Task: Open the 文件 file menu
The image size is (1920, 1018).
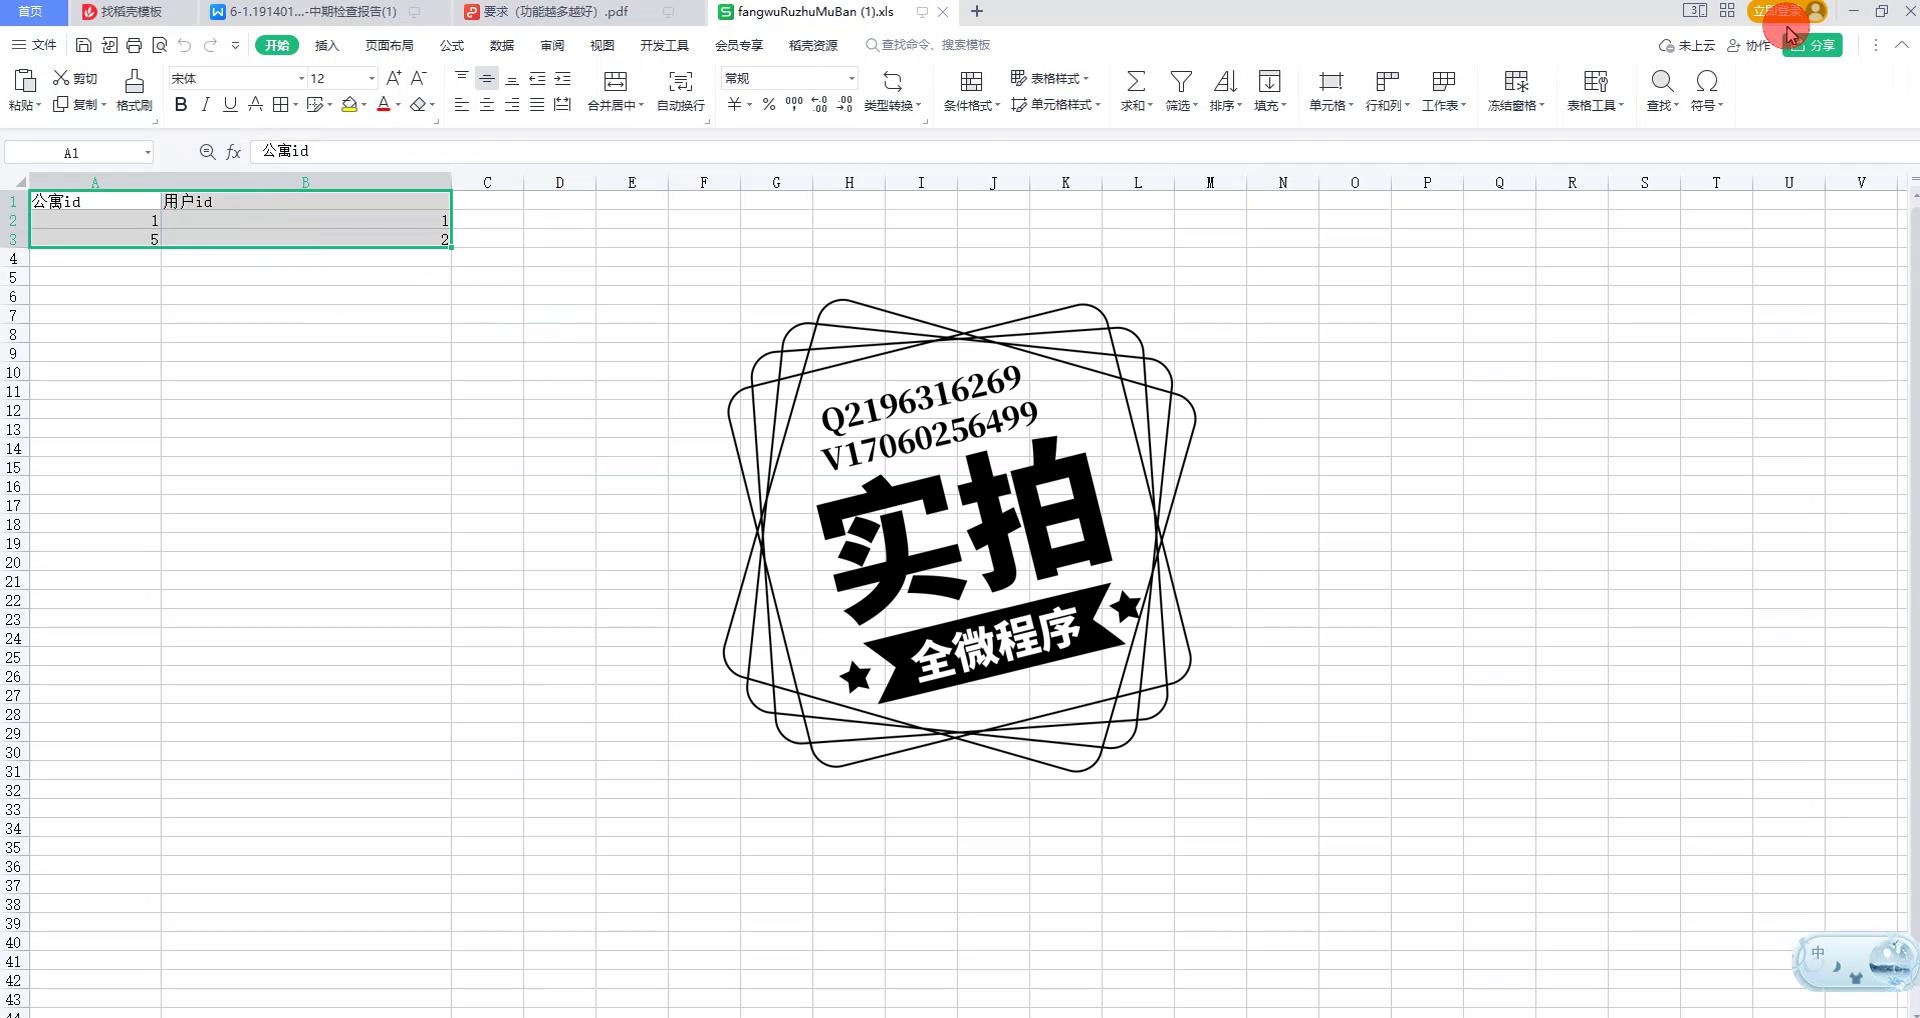Action: [34, 45]
